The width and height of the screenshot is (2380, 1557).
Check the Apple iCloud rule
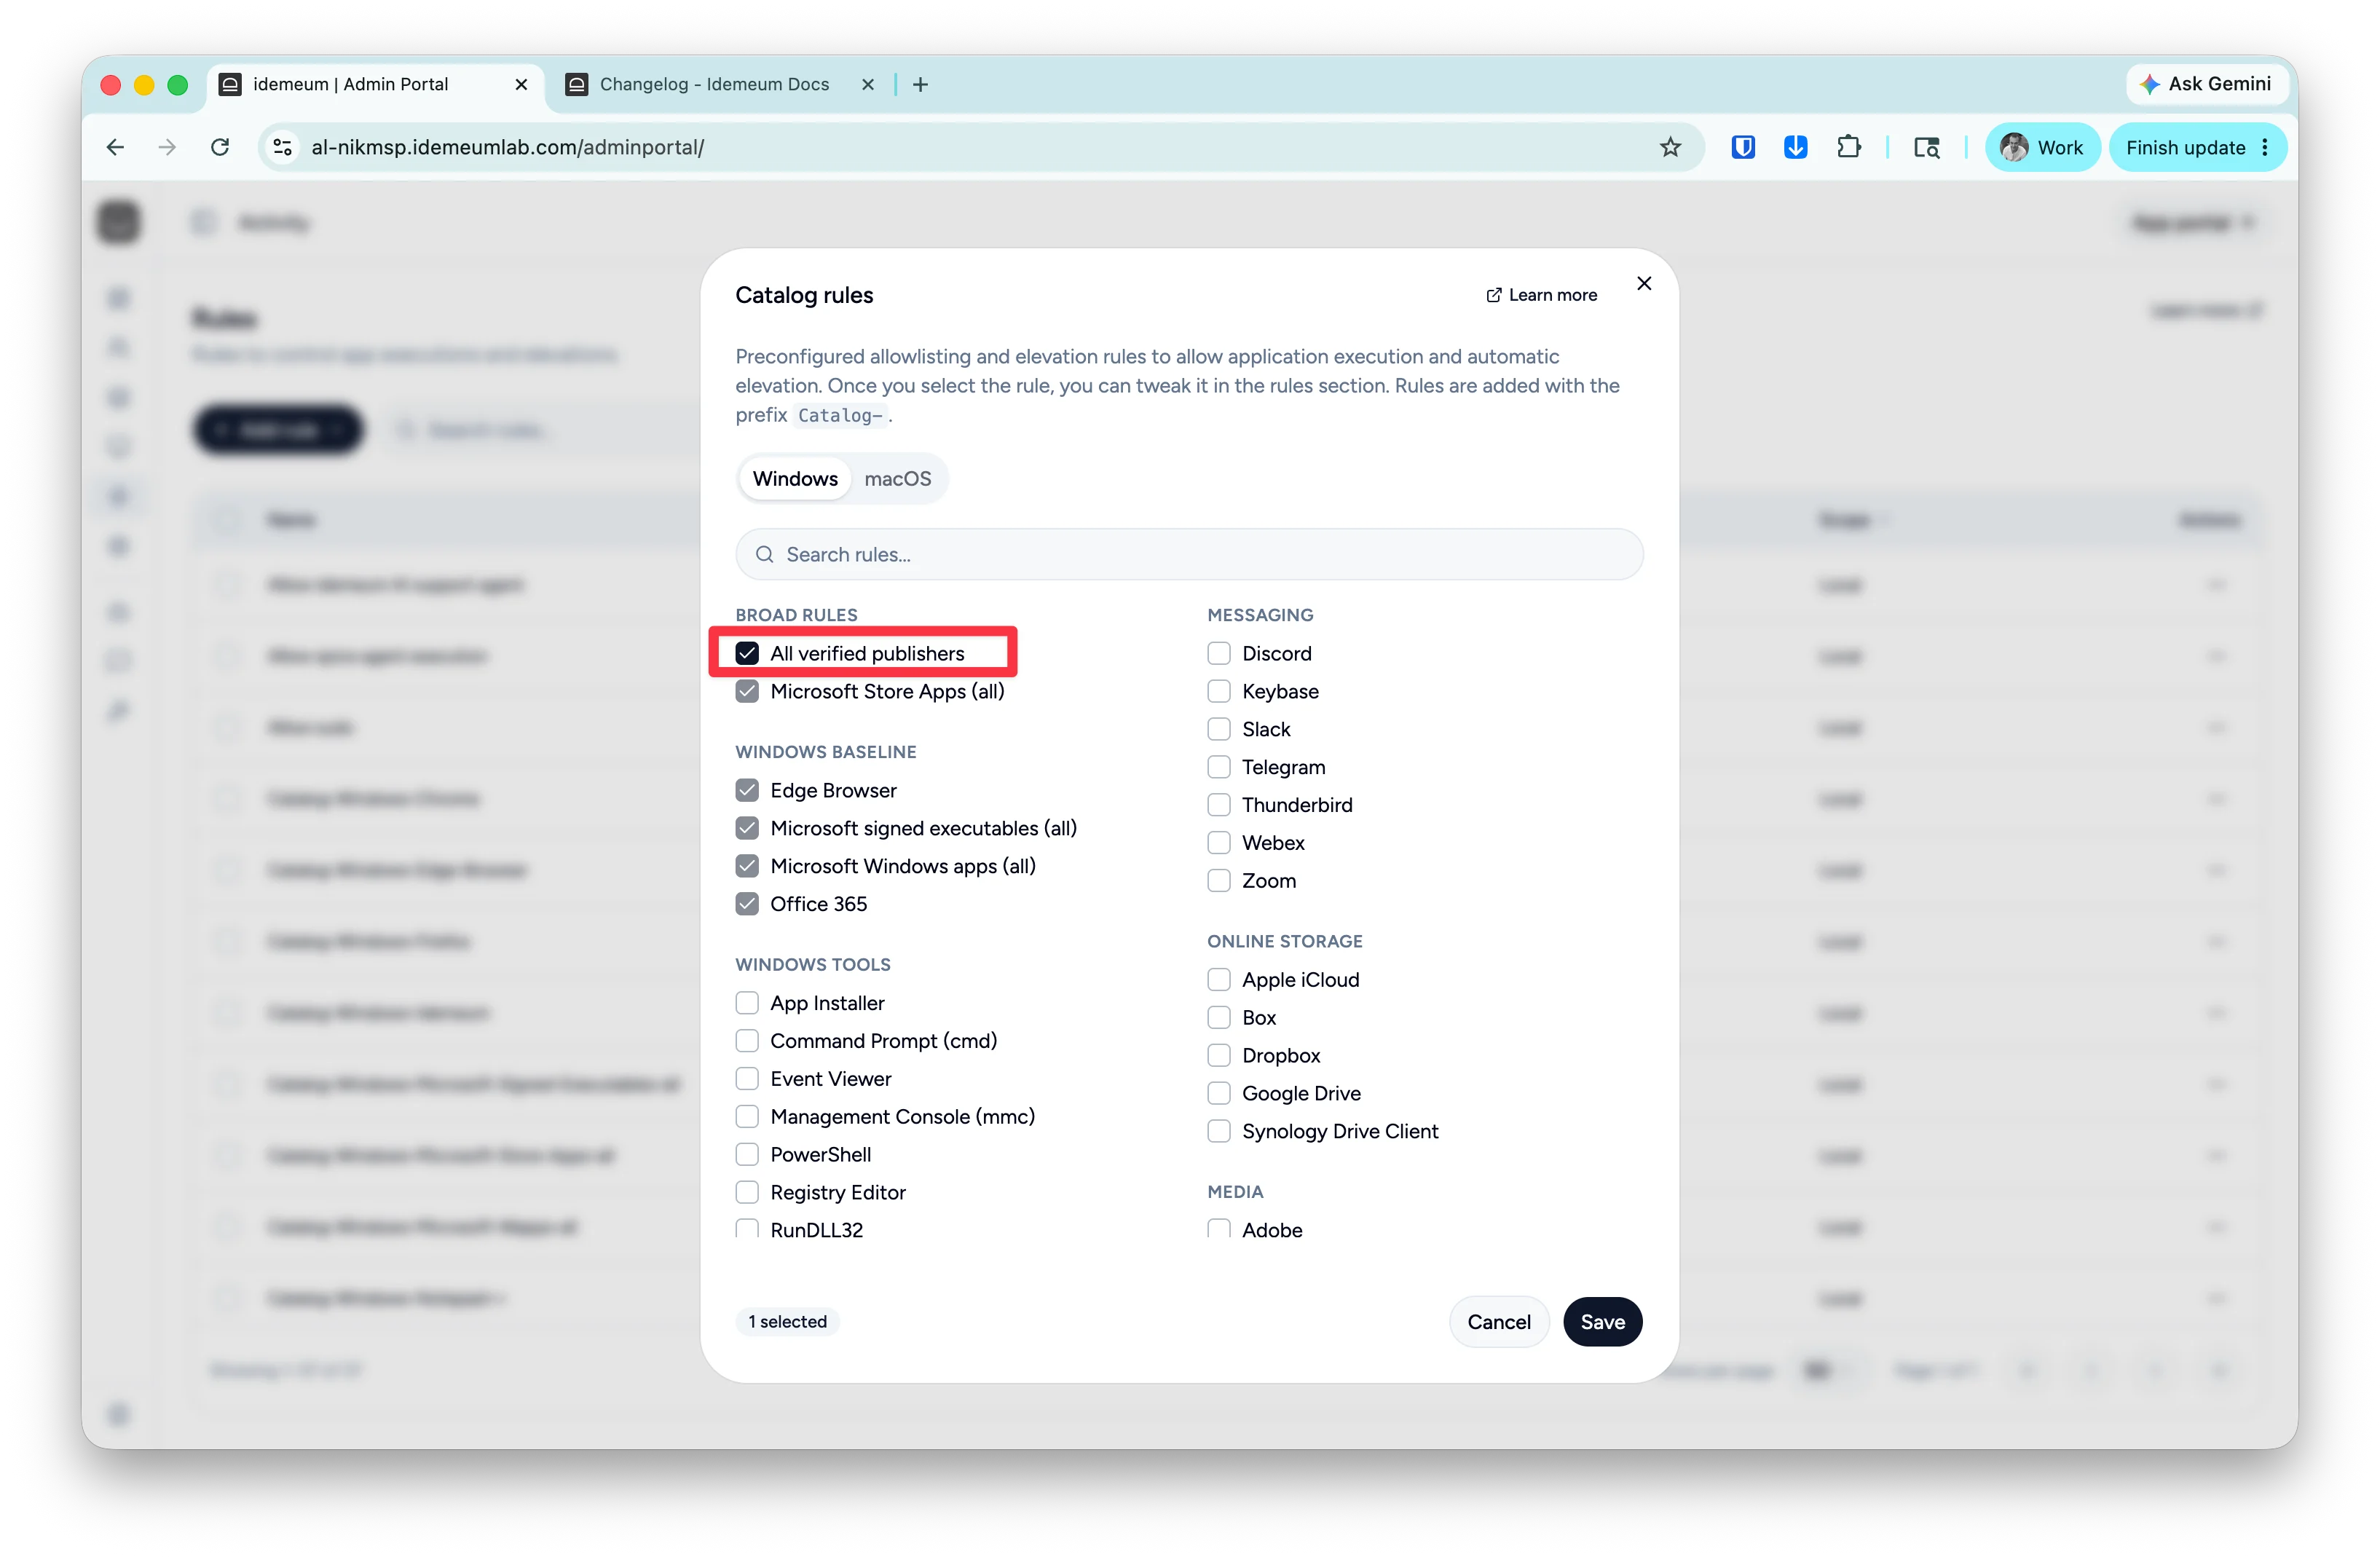[1219, 980]
